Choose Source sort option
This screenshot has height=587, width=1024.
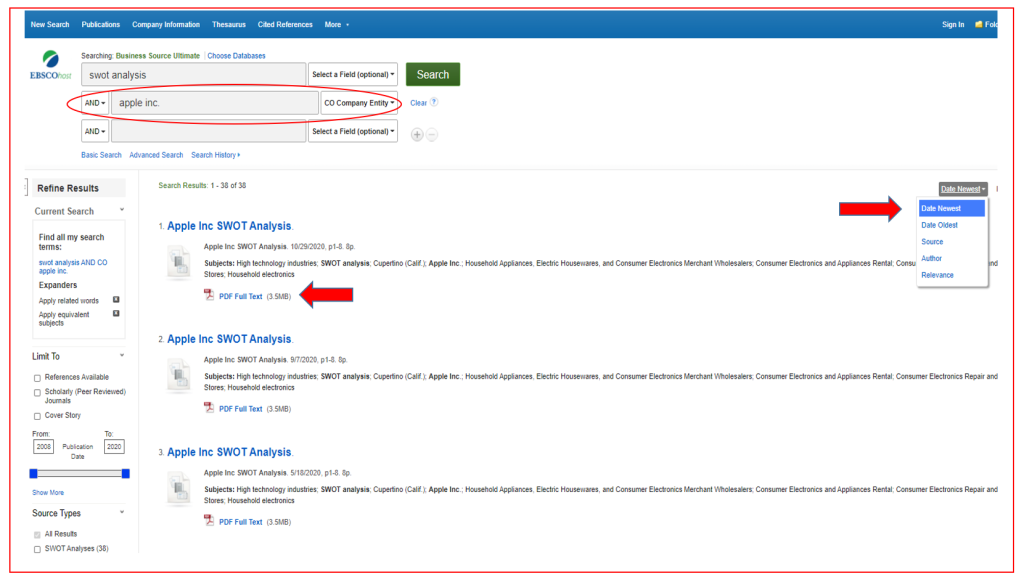[x=932, y=242]
